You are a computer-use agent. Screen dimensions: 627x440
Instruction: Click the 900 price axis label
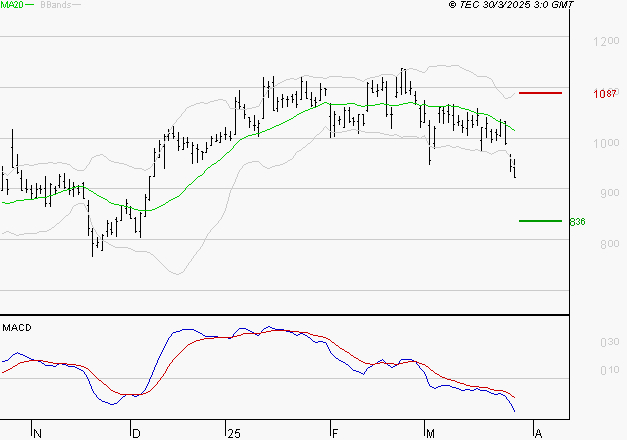(609, 193)
